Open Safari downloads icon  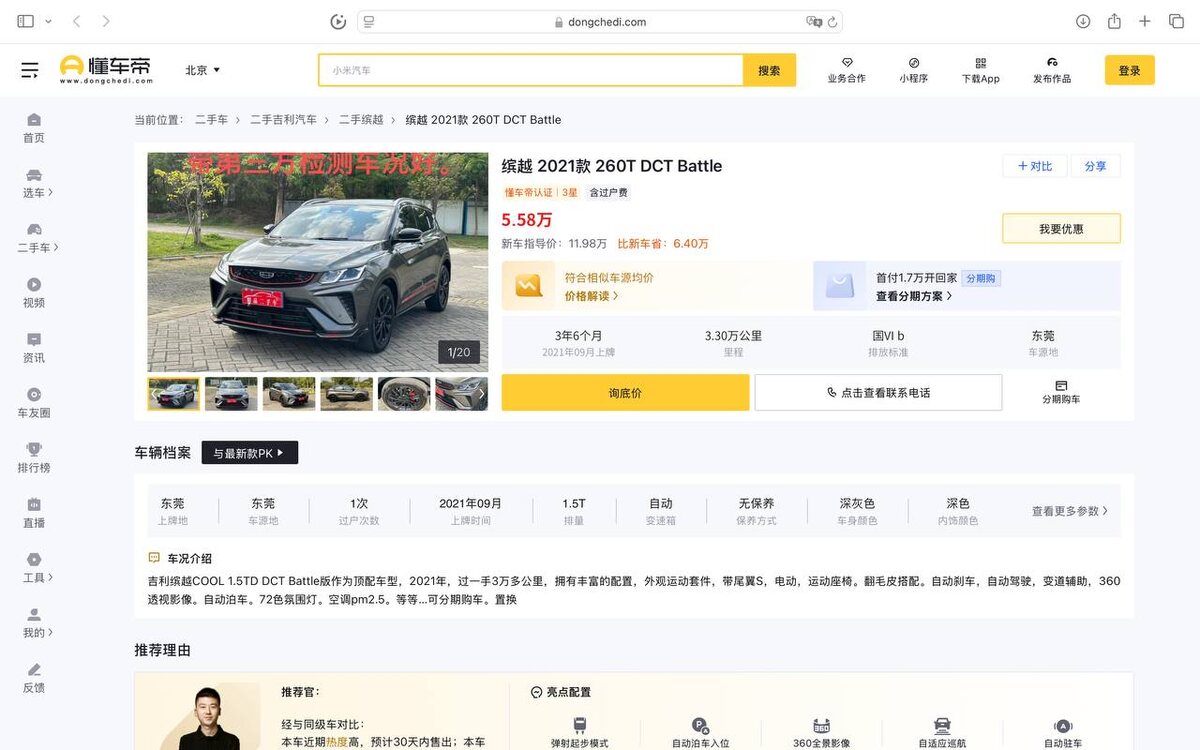[1083, 21]
